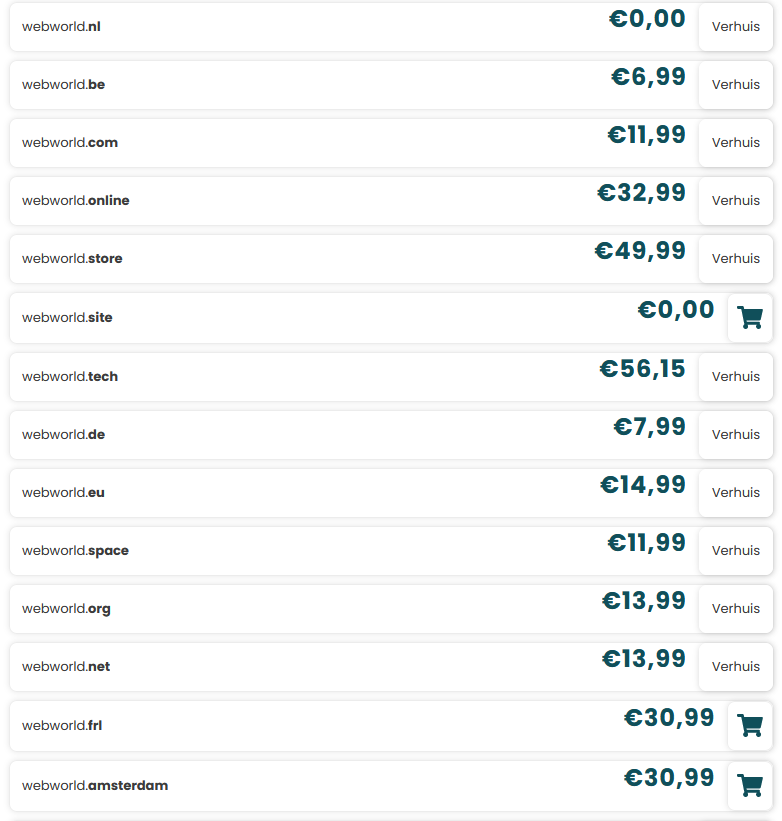The height and width of the screenshot is (821, 782).
Task: Select the webworld.online domain row
Action: point(391,201)
